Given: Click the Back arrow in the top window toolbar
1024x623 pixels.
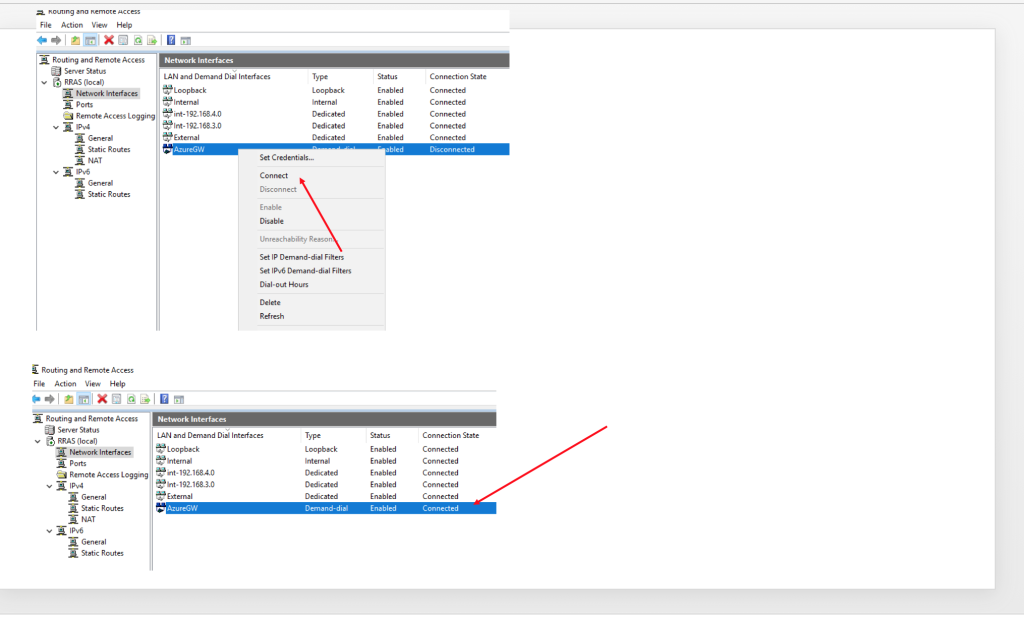Looking at the screenshot, I should coord(42,40).
